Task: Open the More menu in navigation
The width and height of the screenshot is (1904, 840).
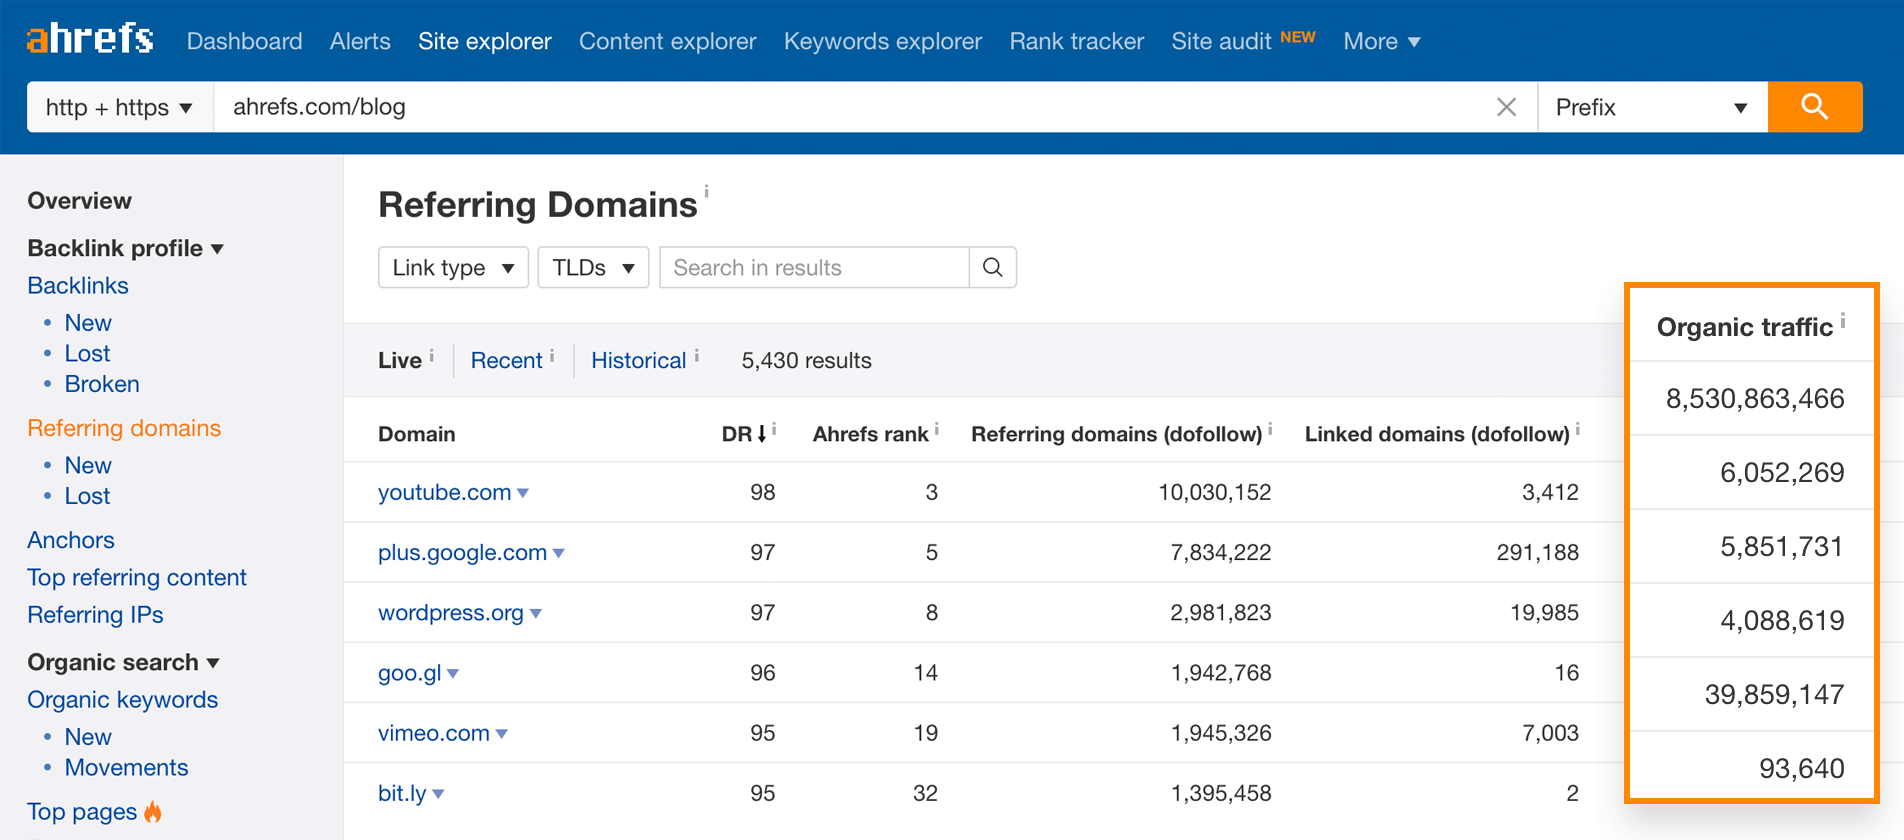Action: click(x=1381, y=41)
